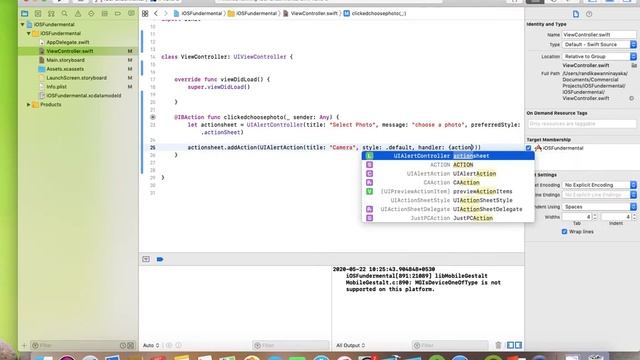Screen dimensions: 640x360
Task: Toggle breakpoints activation blue icon
Action: 160,259
